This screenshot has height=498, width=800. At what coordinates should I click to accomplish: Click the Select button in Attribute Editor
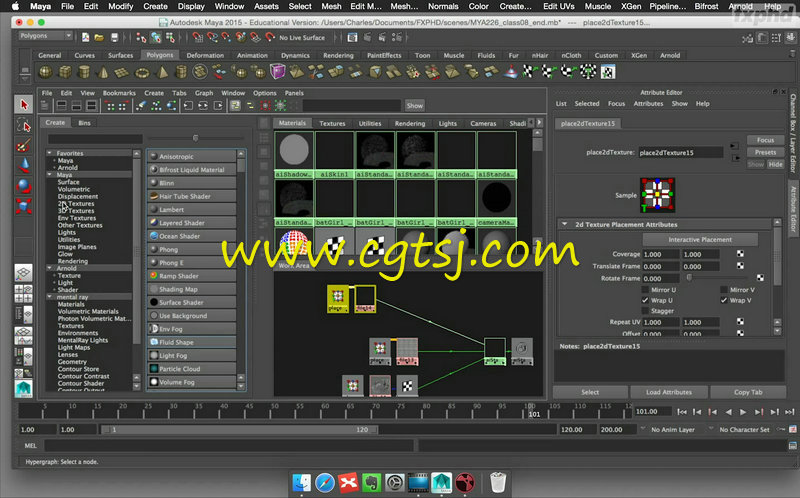tap(590, 392)
